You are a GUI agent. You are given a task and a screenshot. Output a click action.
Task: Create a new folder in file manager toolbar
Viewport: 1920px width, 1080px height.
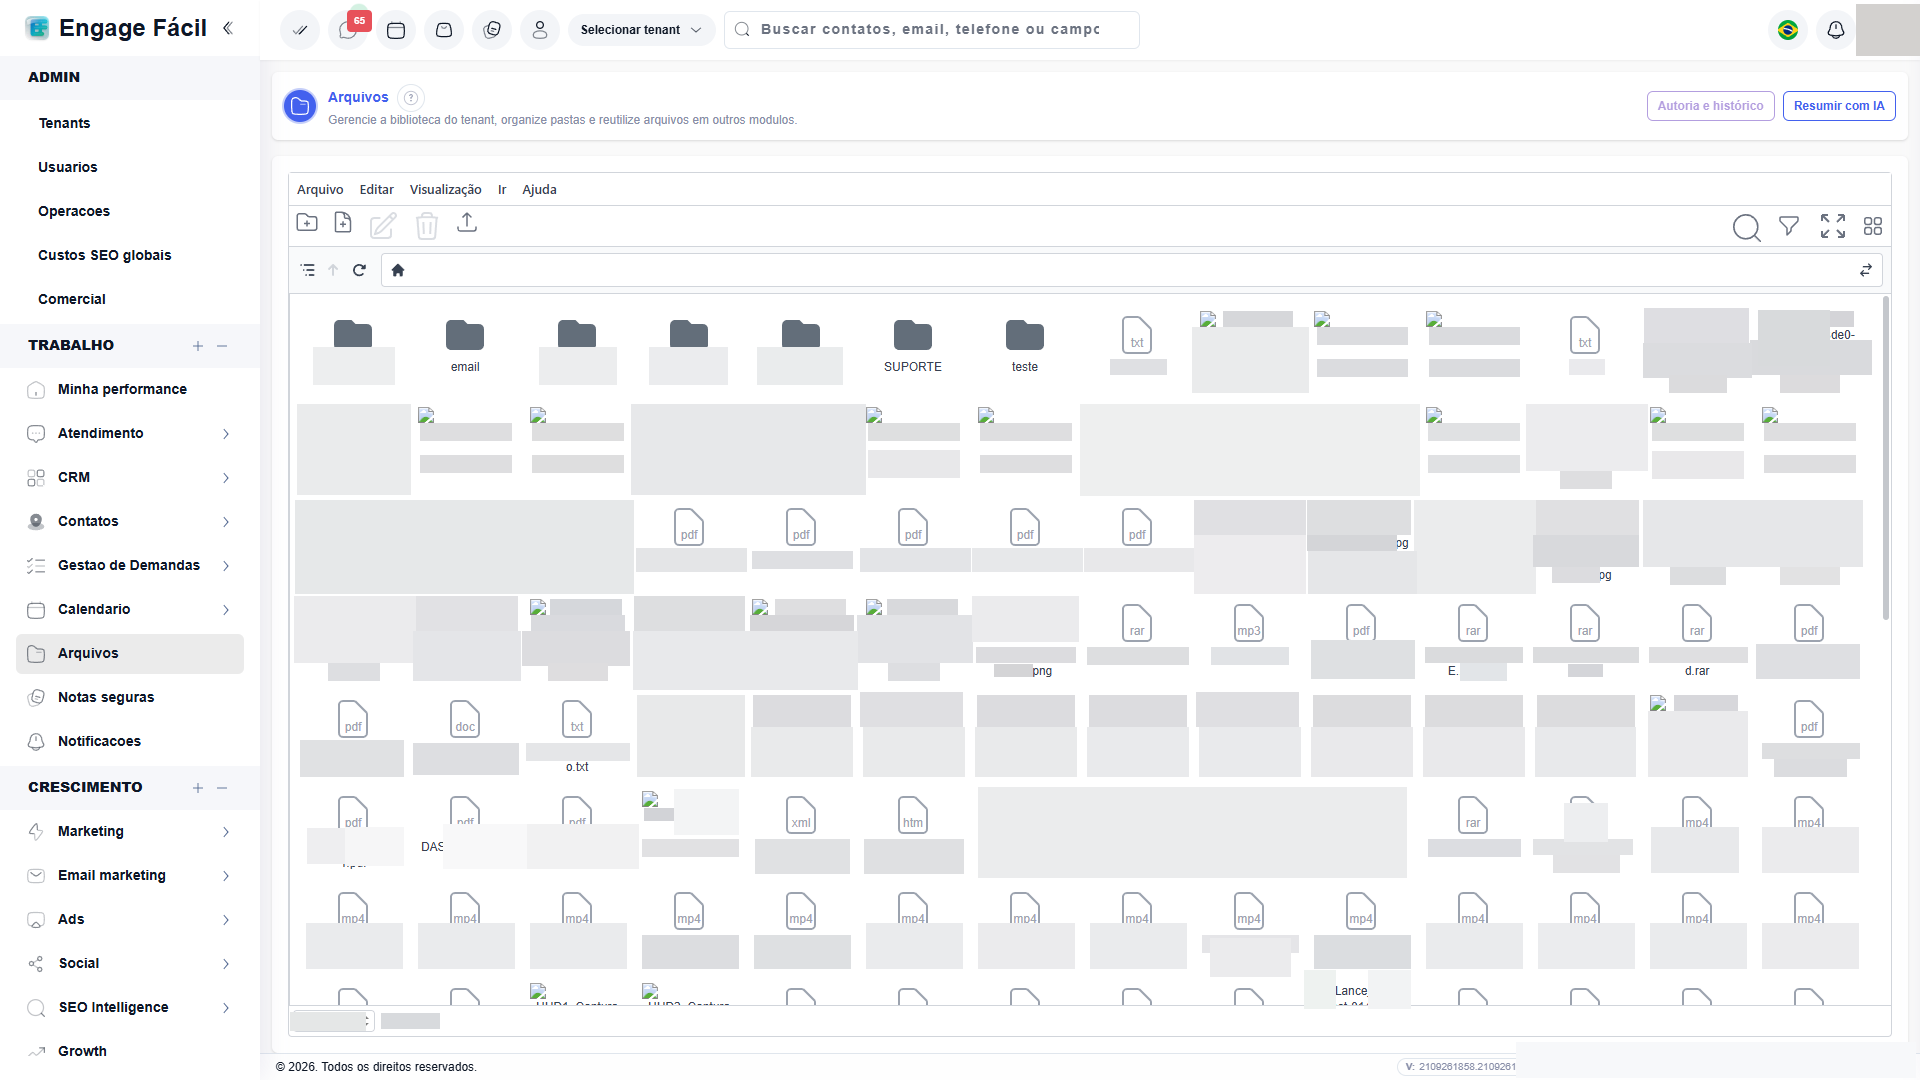(x=307, y=223)
